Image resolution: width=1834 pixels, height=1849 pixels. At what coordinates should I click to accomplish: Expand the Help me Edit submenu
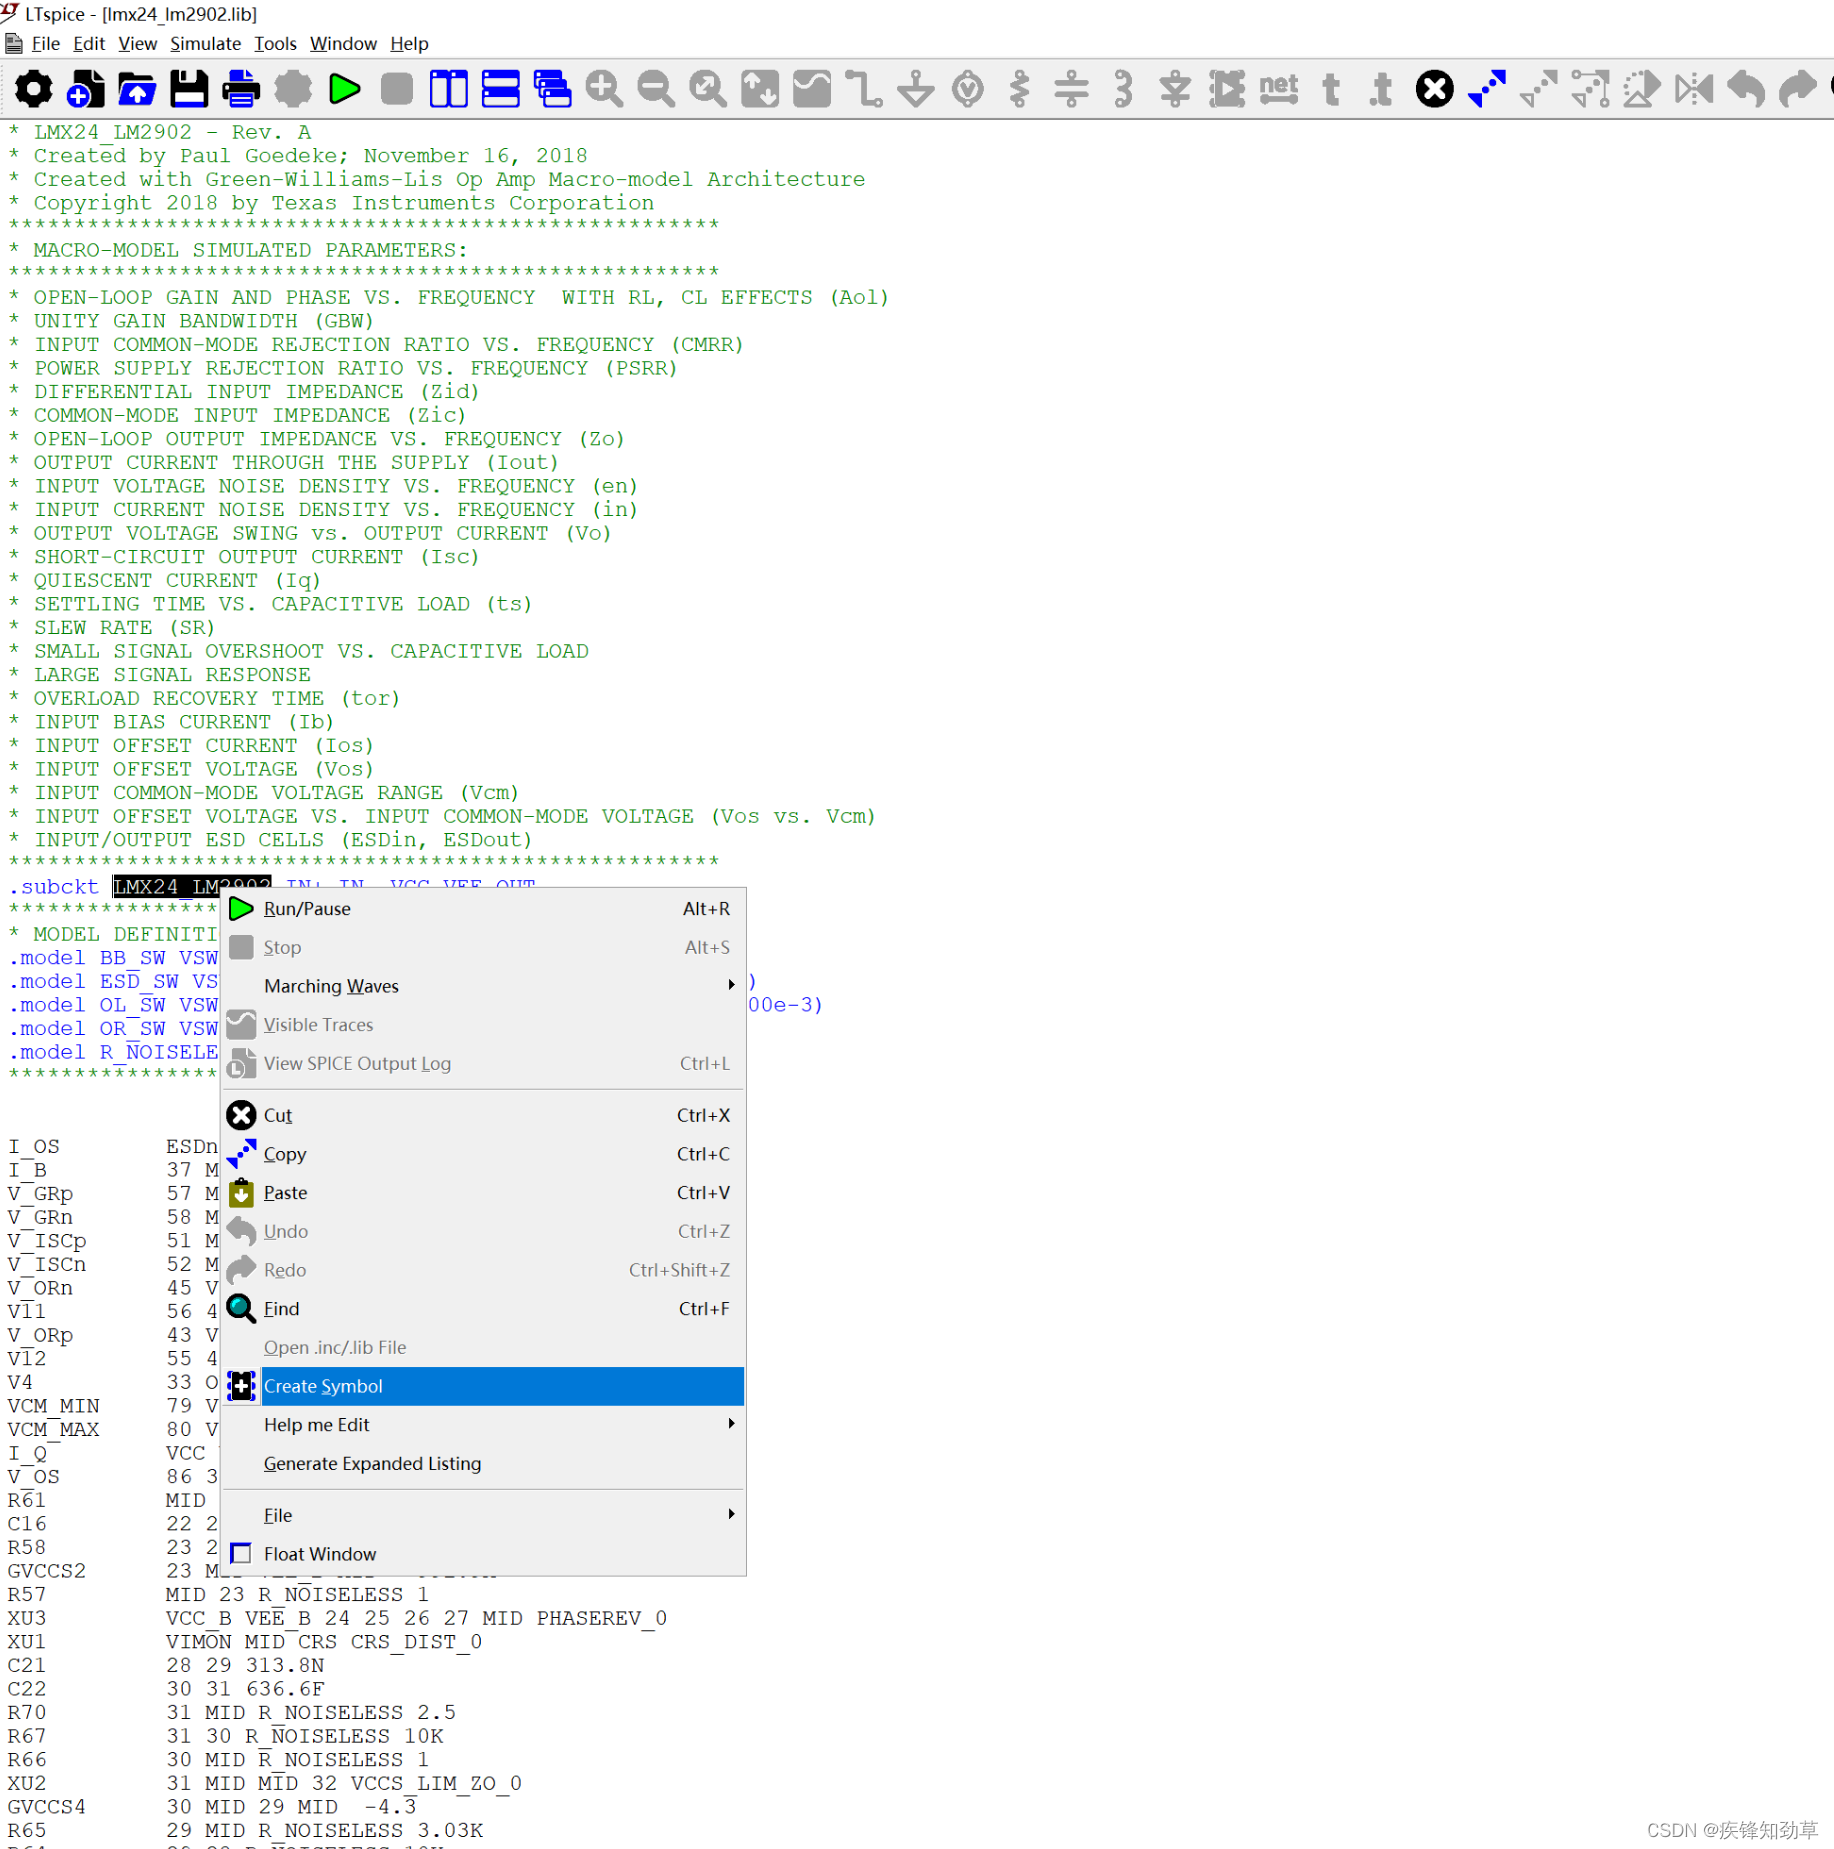(x=316, y=1424)
